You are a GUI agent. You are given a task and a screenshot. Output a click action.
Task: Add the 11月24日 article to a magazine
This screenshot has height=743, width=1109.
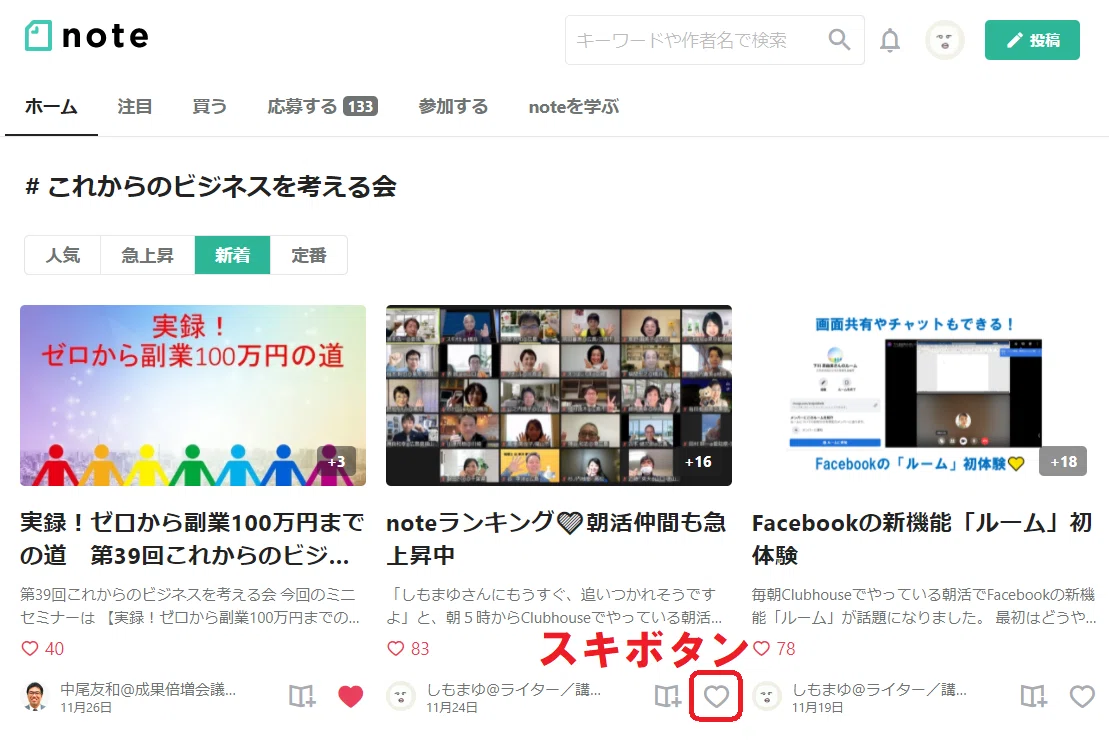[668, 696]
